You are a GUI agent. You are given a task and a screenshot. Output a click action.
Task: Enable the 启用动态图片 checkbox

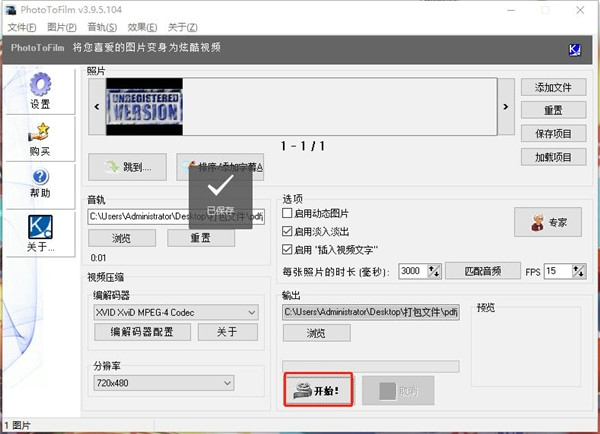coord(288,214)
